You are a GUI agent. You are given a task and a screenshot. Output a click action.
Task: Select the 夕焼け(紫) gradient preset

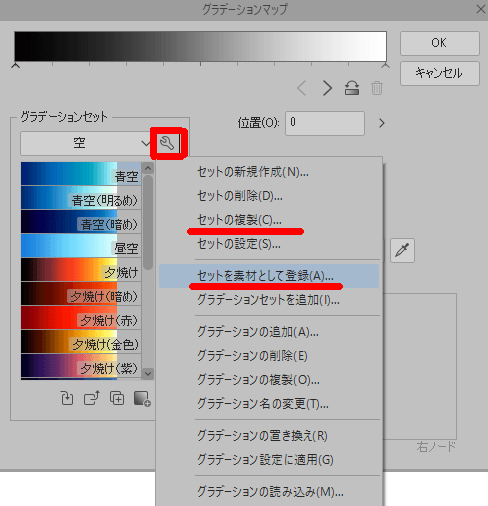coord(81,366)
